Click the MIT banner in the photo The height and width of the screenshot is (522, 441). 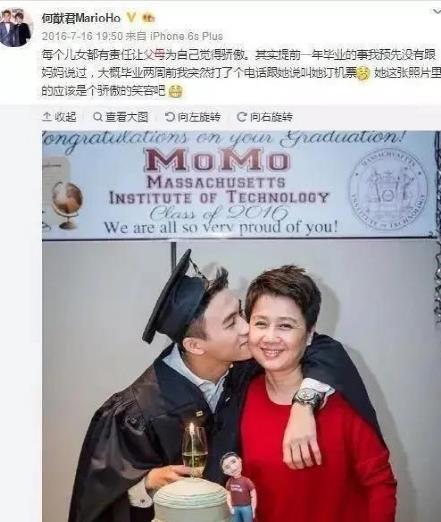(x=239, y=185)
